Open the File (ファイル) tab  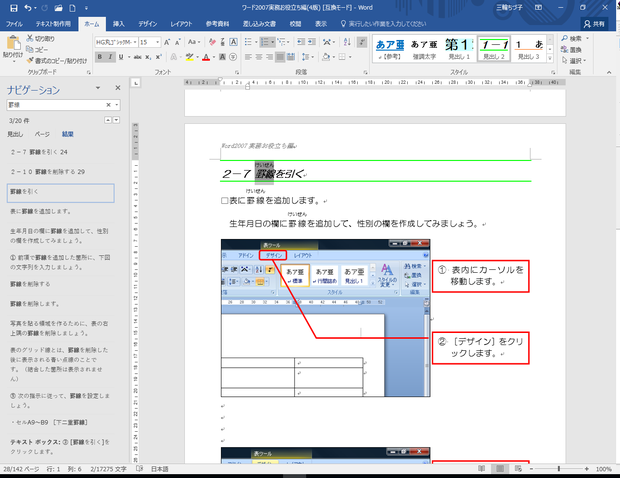tap(14, 24)
